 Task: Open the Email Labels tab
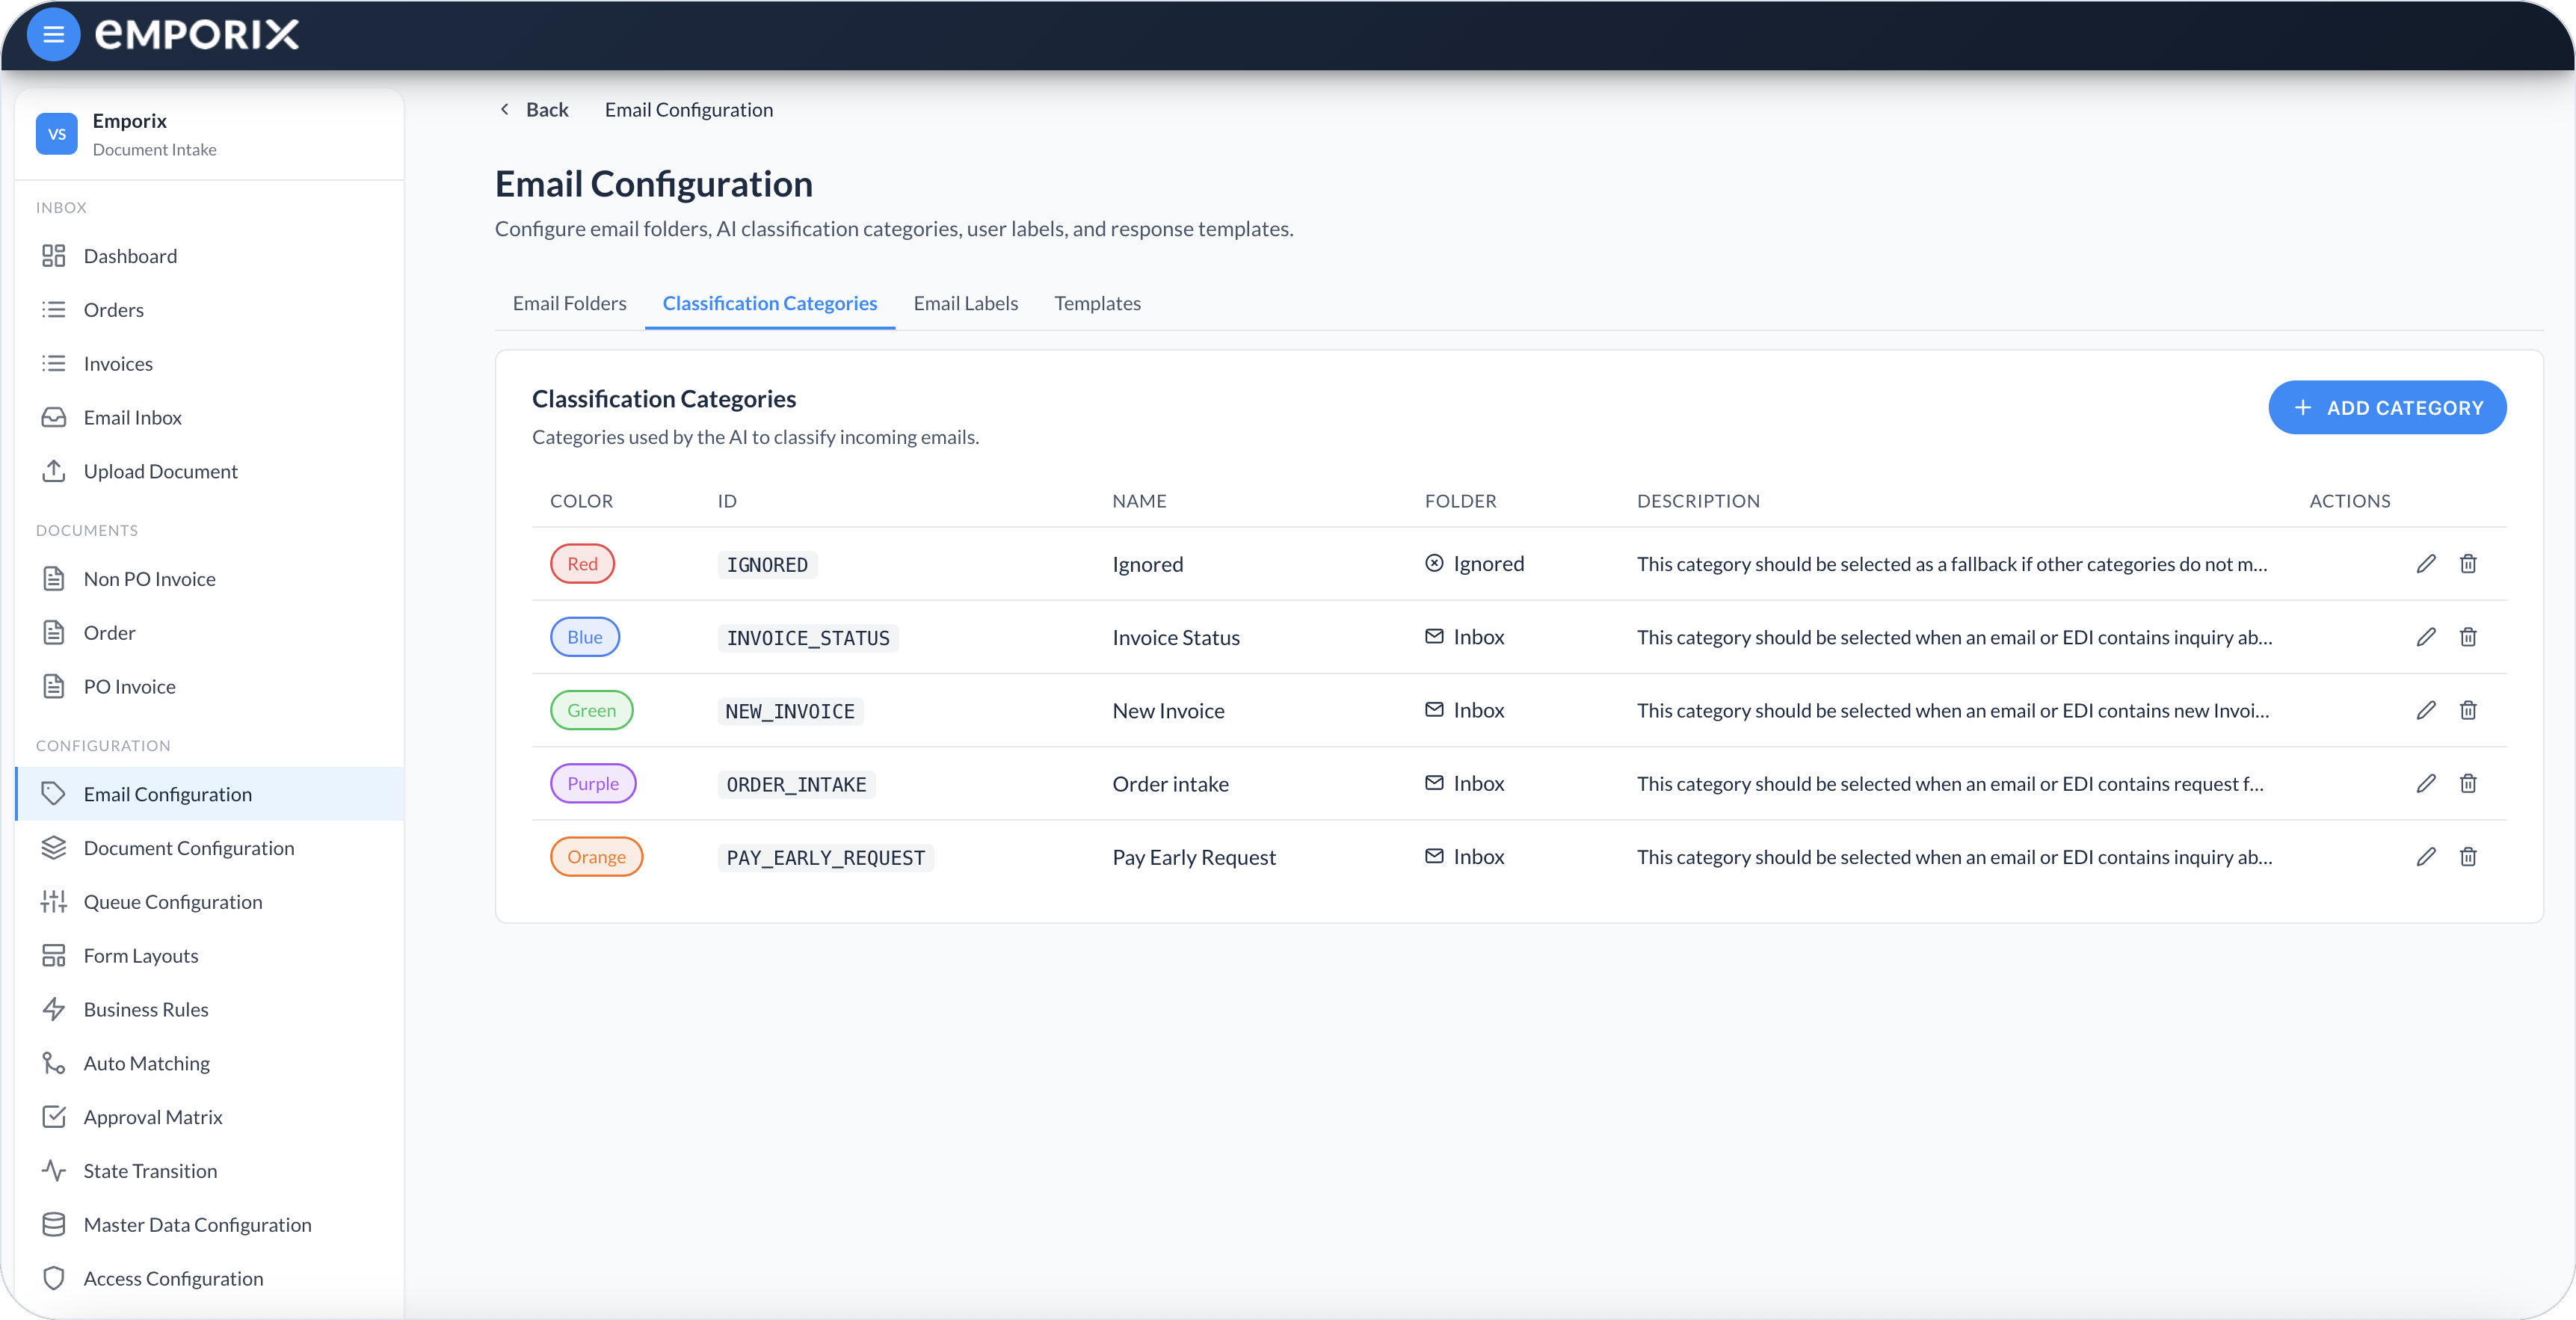coord(966,303)
